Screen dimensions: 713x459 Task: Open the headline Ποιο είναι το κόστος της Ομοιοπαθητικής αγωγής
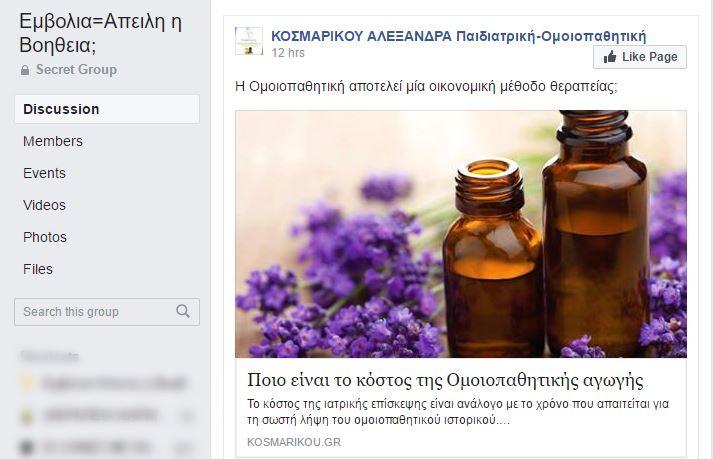[x=445, y=380]
